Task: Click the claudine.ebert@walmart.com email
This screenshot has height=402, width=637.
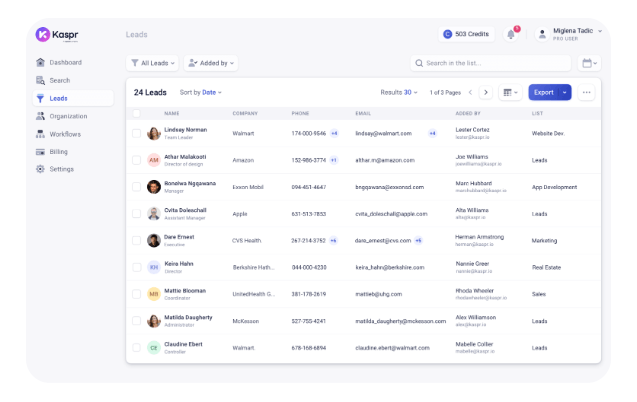Action: pos(392,348)
